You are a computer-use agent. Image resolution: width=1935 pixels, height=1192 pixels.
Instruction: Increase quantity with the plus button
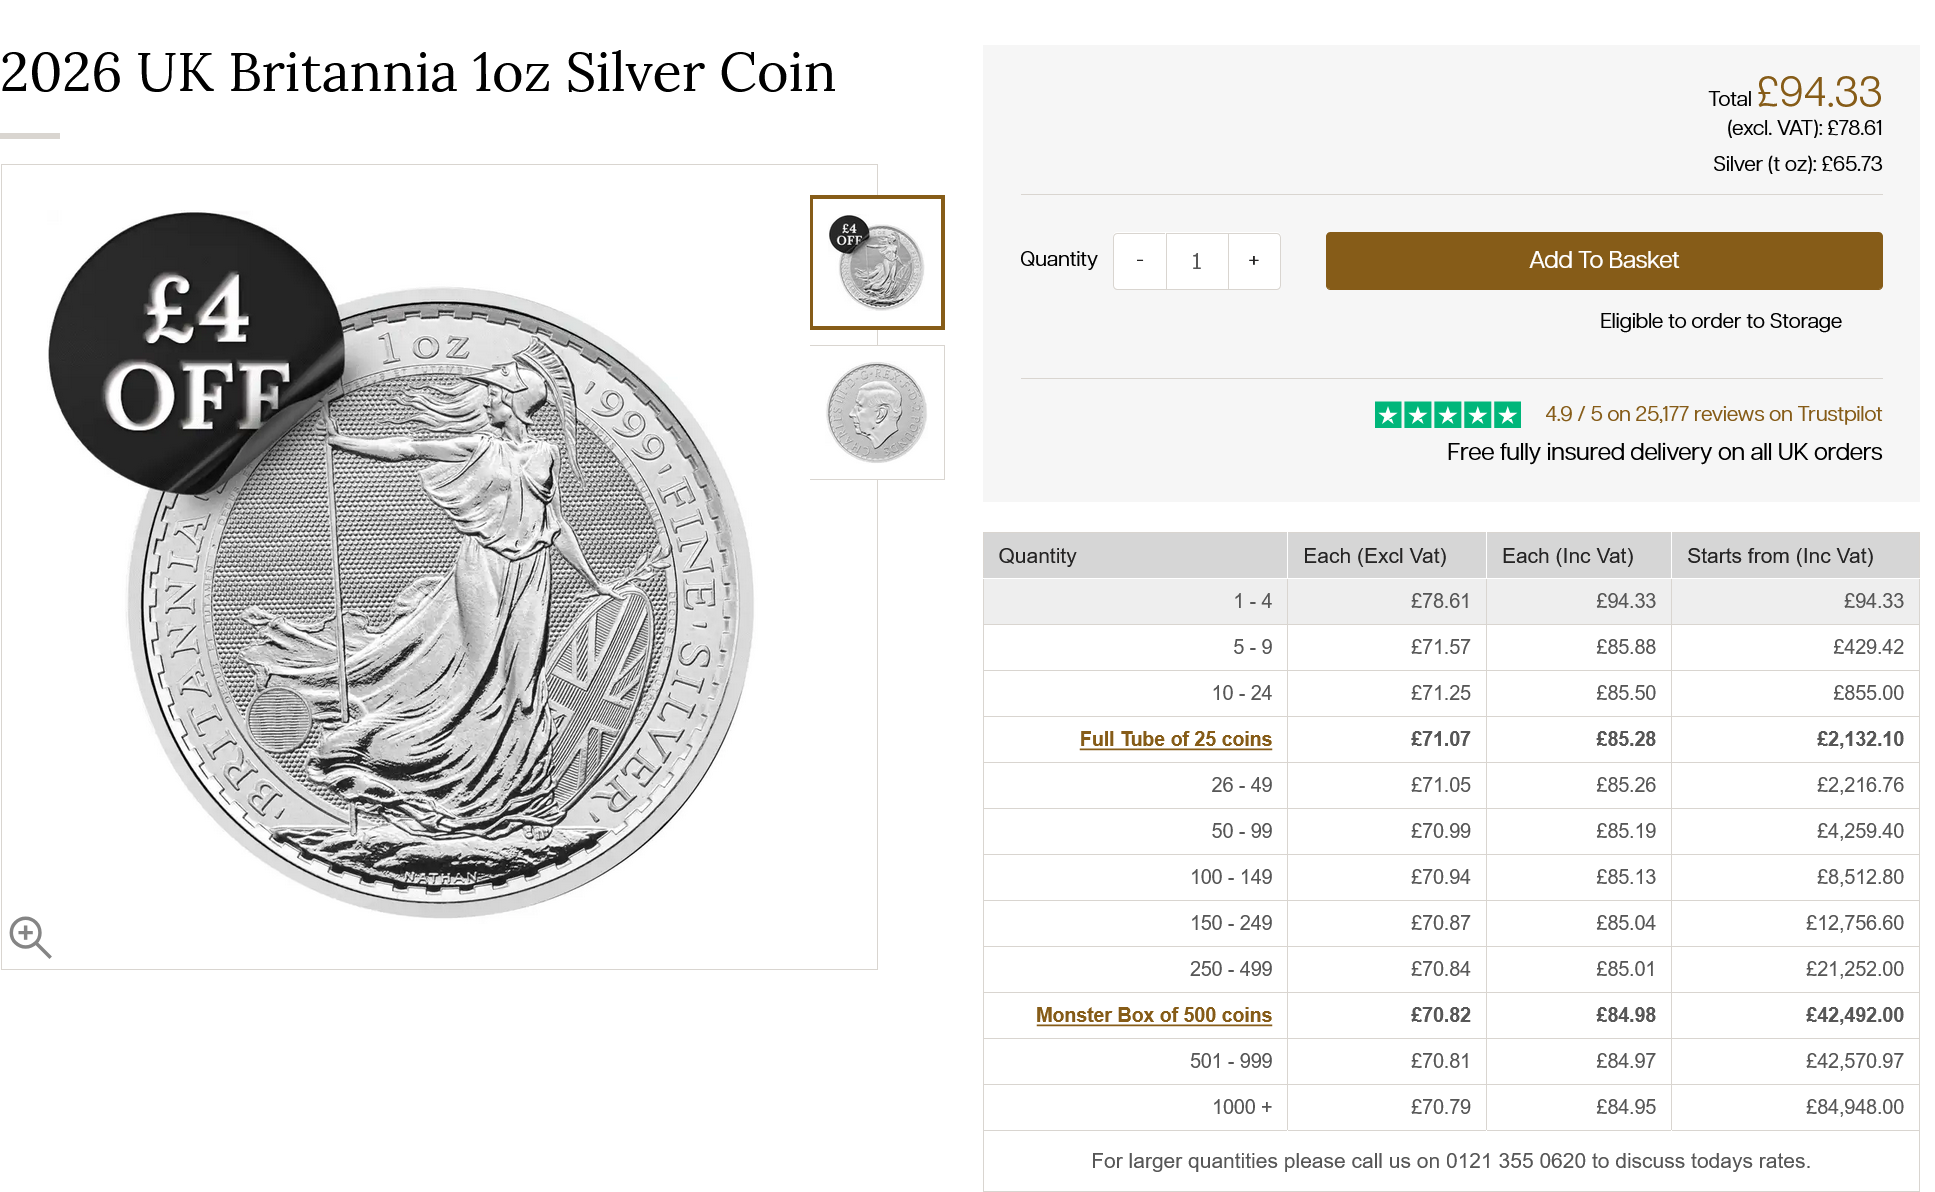1254,261
